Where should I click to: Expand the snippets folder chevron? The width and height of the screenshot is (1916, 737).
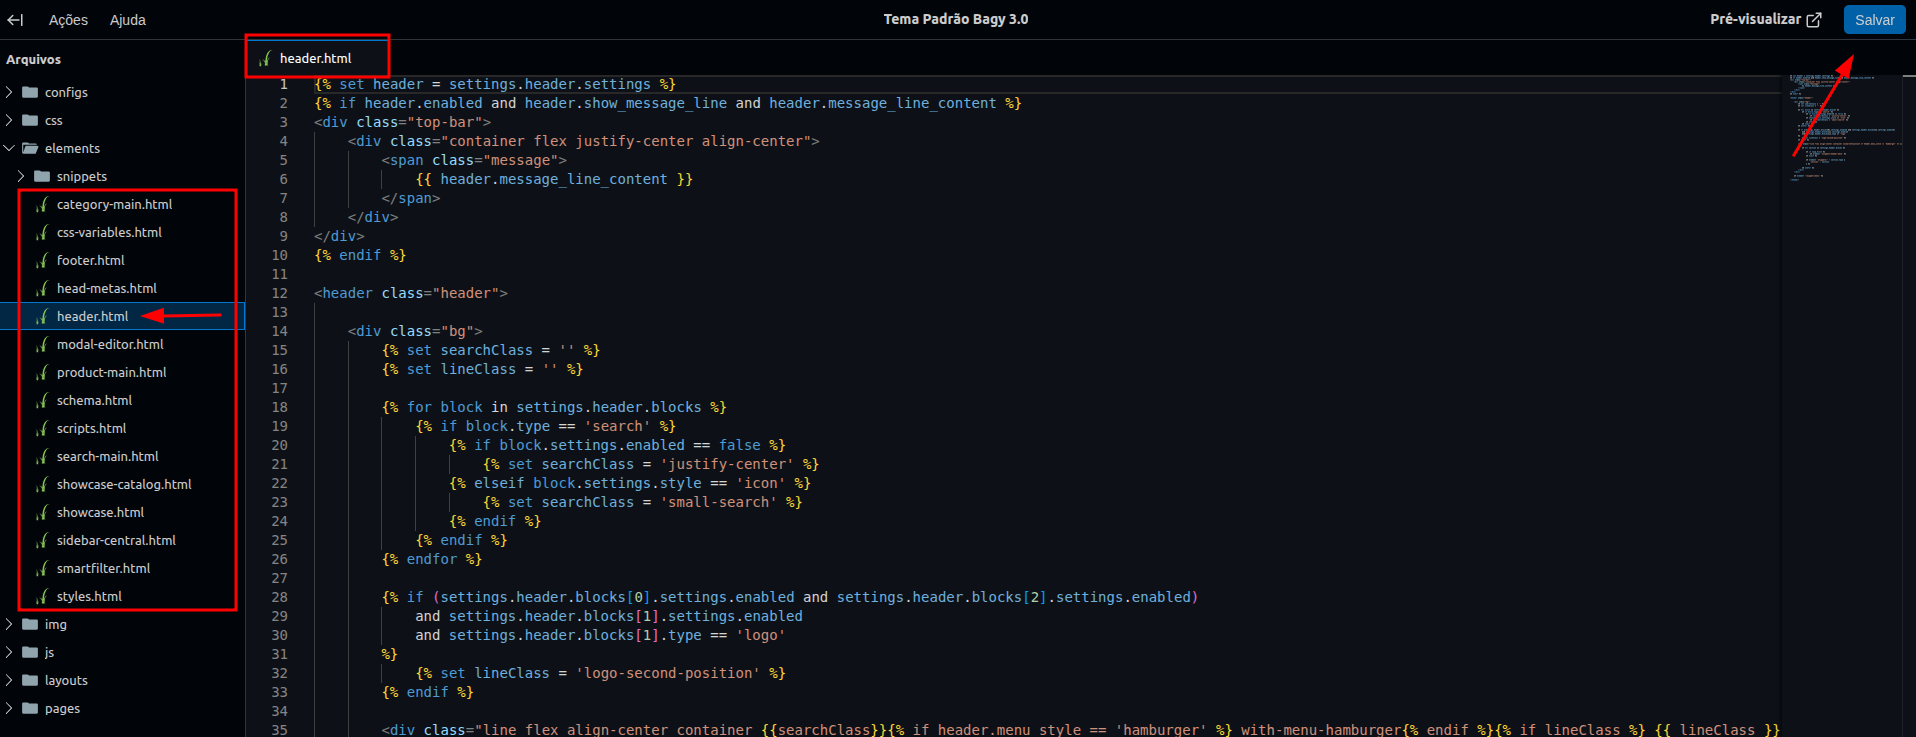click(21, 176)
